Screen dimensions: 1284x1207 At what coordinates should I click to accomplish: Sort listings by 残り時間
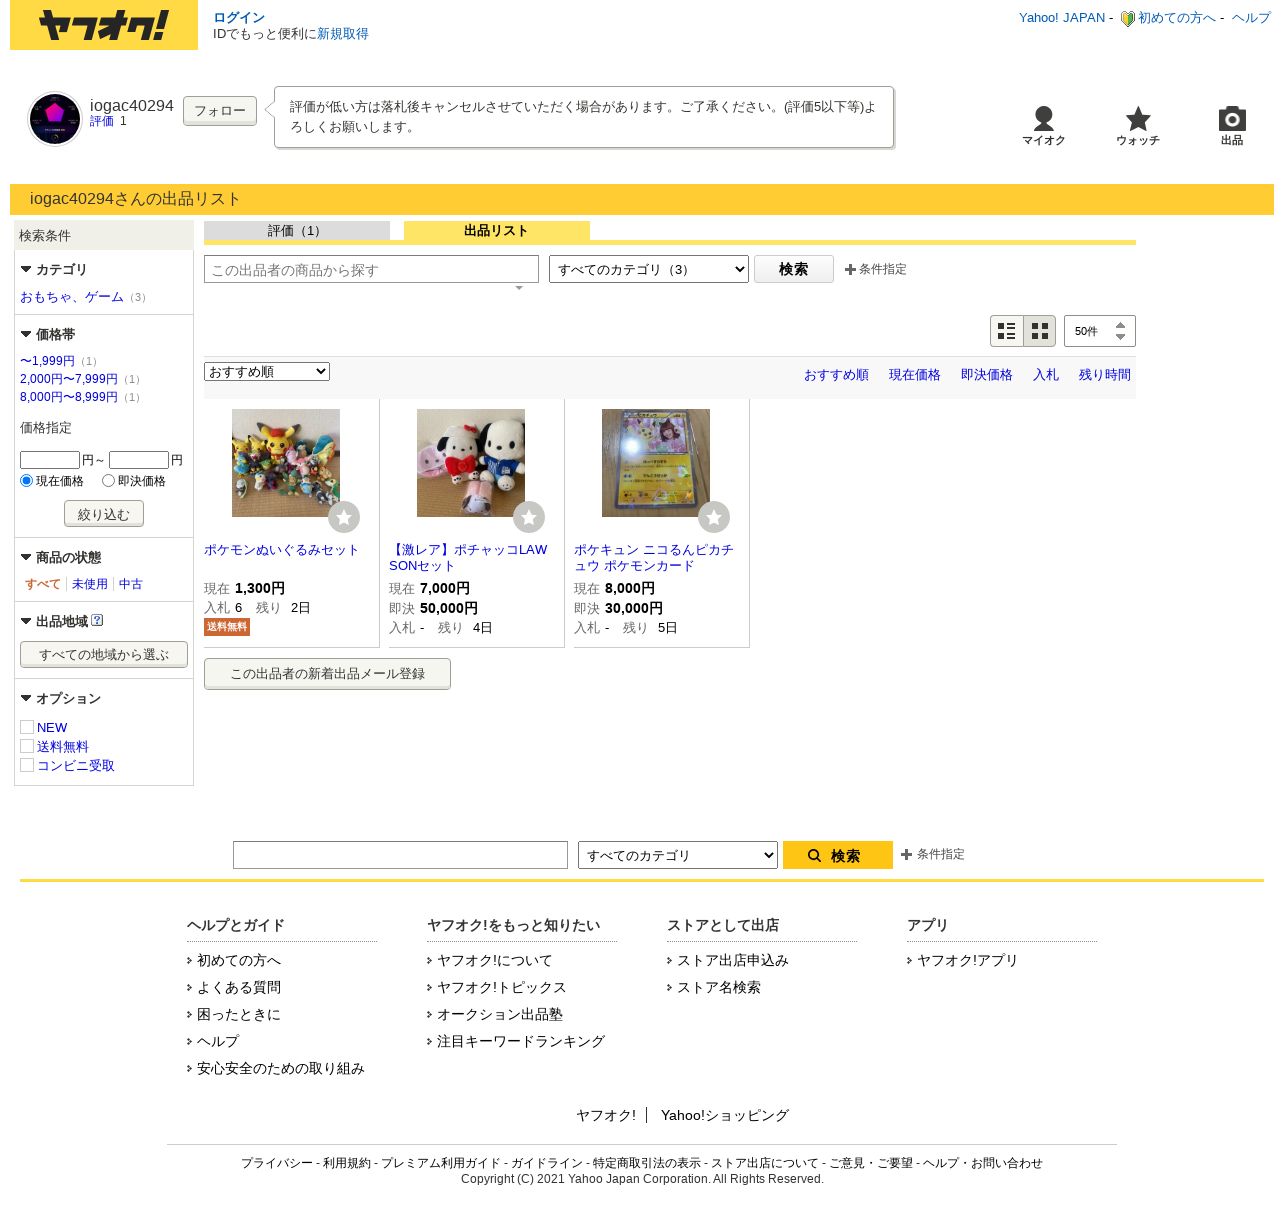1105,375
